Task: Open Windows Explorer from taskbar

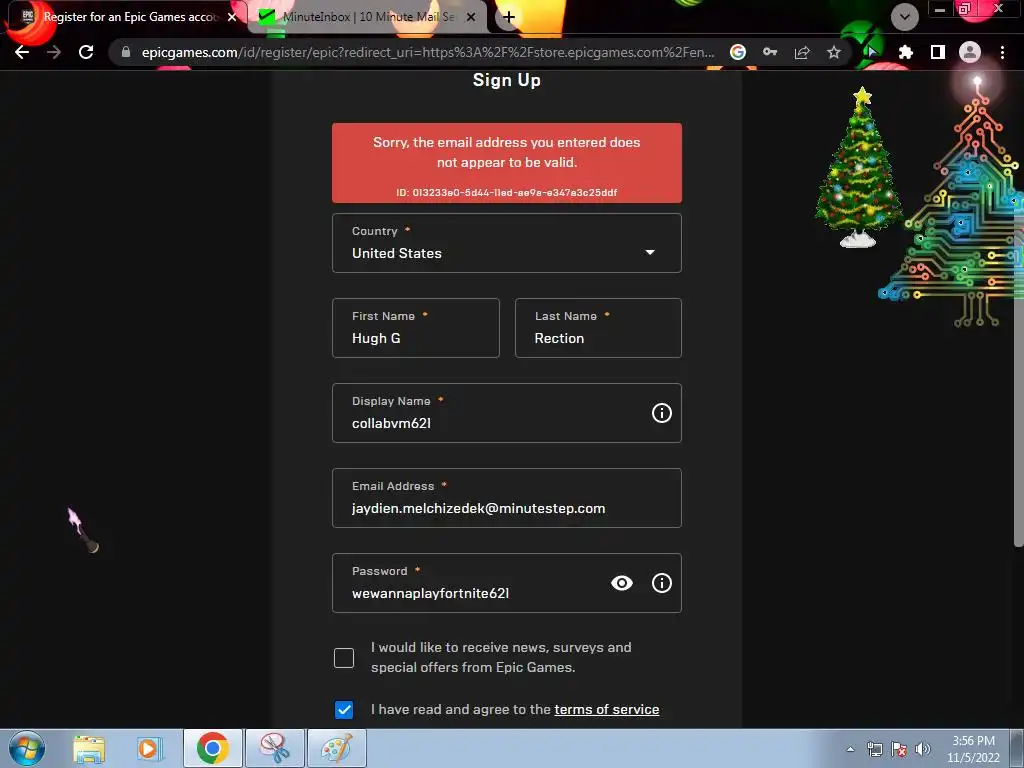Action: 89,749
